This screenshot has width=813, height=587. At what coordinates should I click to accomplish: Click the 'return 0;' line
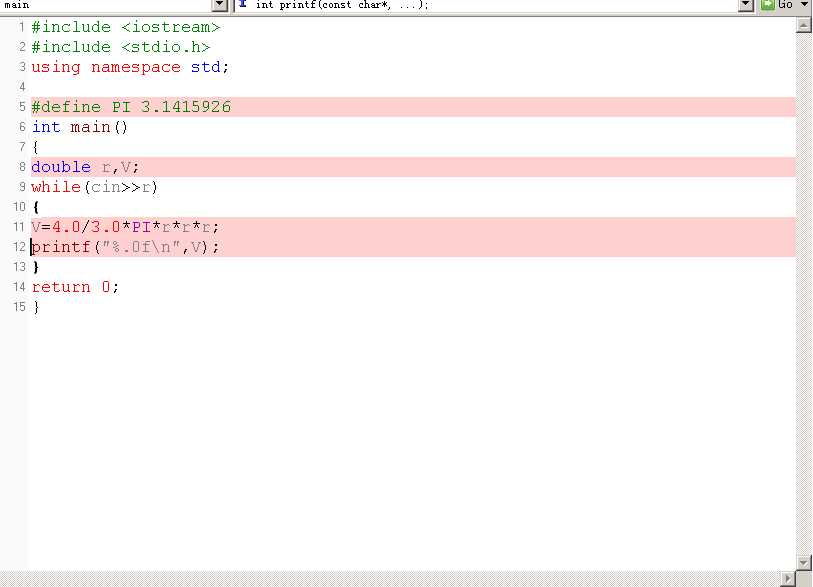[x=75, y=287]
